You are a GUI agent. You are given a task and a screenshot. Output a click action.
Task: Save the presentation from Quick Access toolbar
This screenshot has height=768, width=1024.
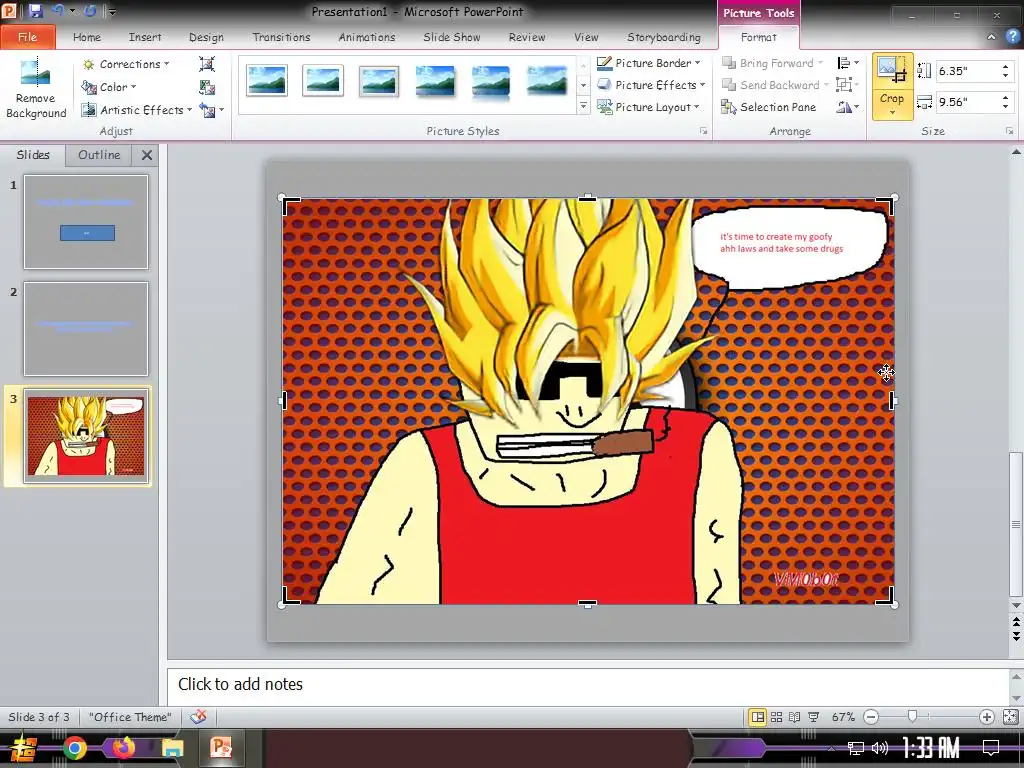click(35, 10)
